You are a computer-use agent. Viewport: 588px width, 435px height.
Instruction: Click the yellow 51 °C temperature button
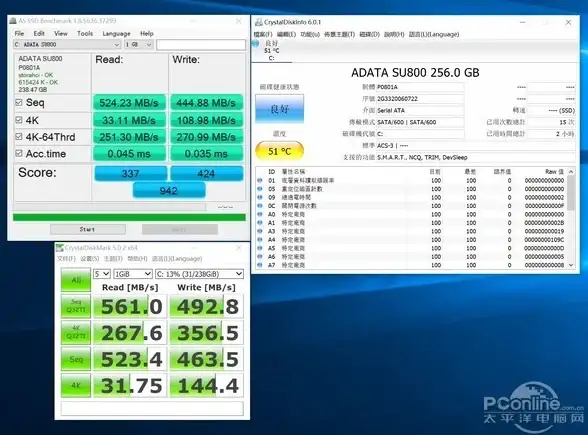point(279,151)
